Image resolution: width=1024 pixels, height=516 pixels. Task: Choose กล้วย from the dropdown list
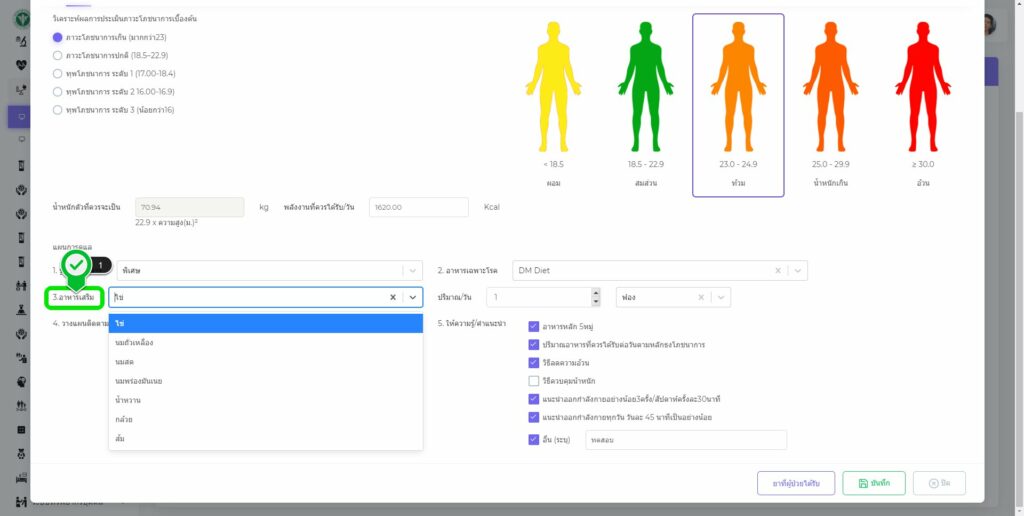coord(124,419)
